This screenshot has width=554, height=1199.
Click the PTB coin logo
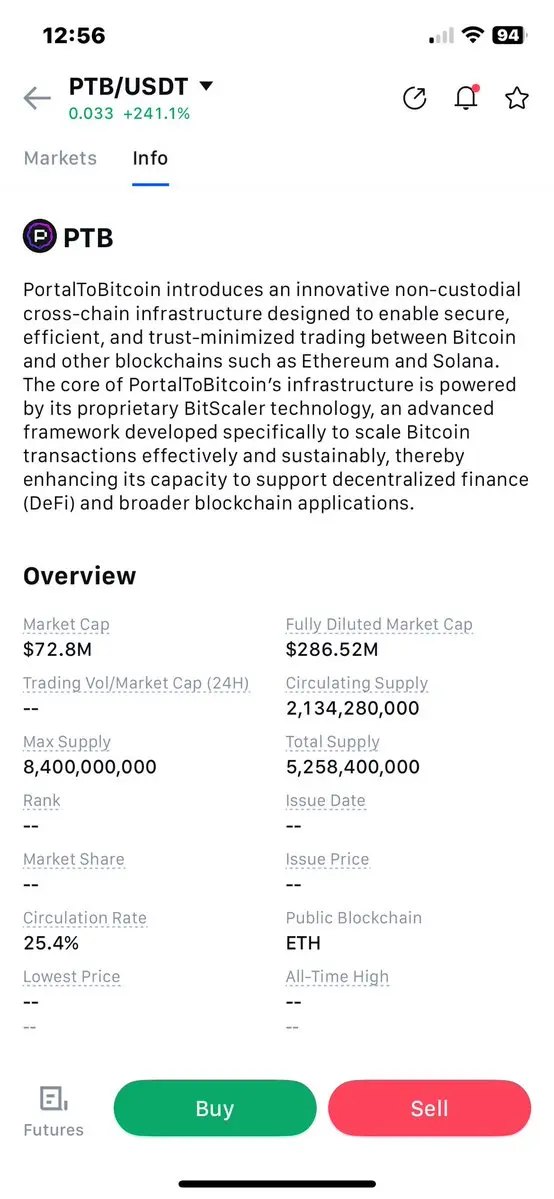click(x=40, y=237)
